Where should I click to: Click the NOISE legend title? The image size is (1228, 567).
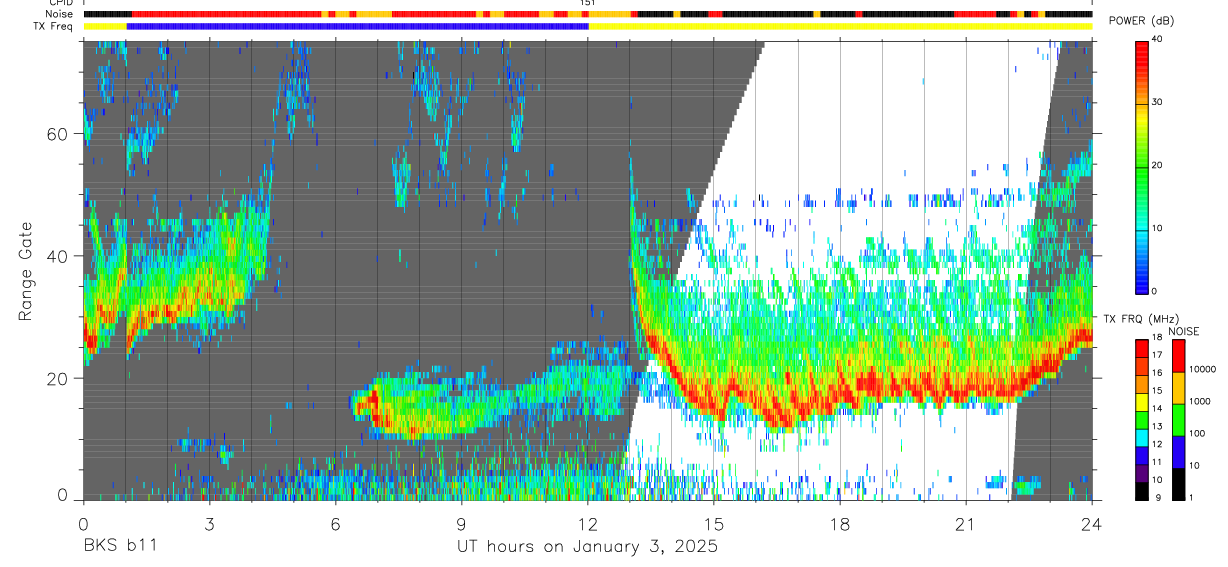[1184, 331]
